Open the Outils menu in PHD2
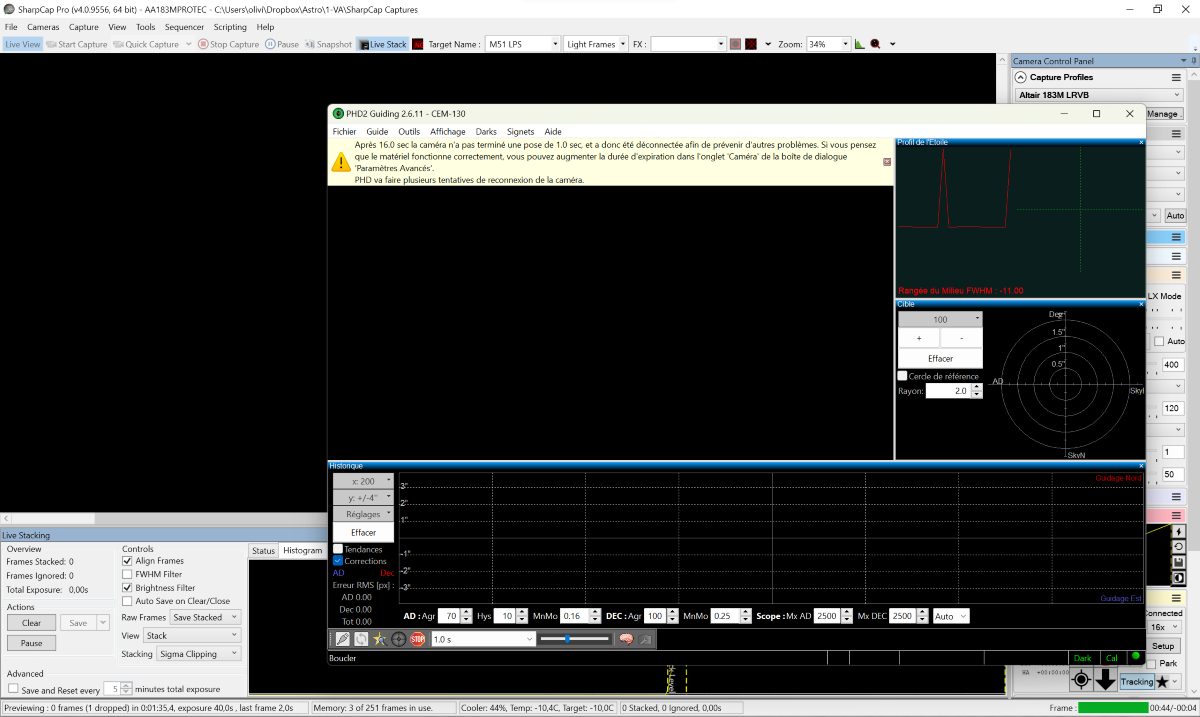The image size is (1200, 717). (x=408, y=131)
